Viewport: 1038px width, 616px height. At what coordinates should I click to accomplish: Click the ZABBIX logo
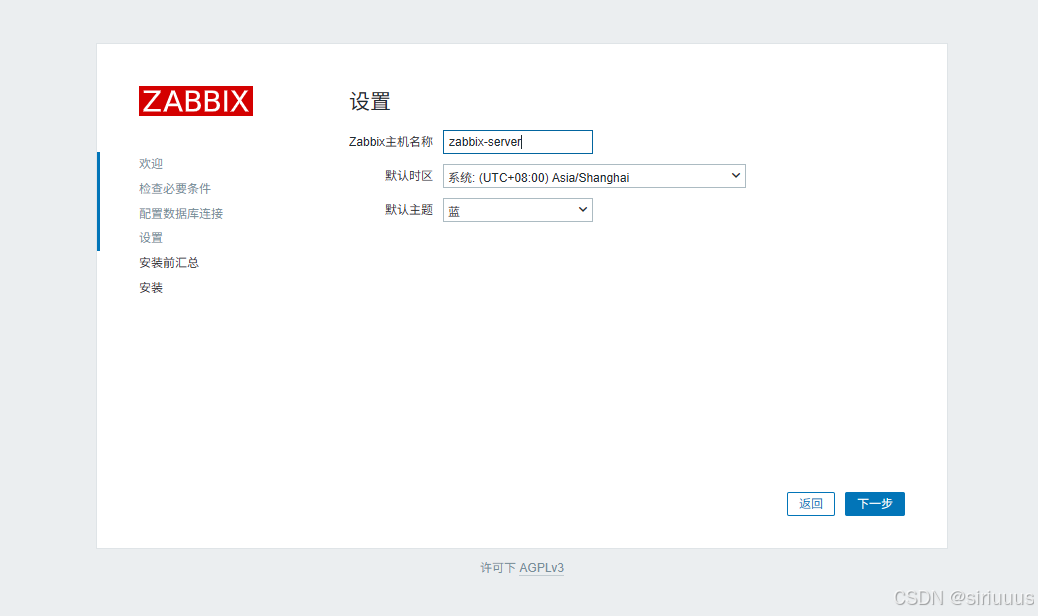coord(196,101)
